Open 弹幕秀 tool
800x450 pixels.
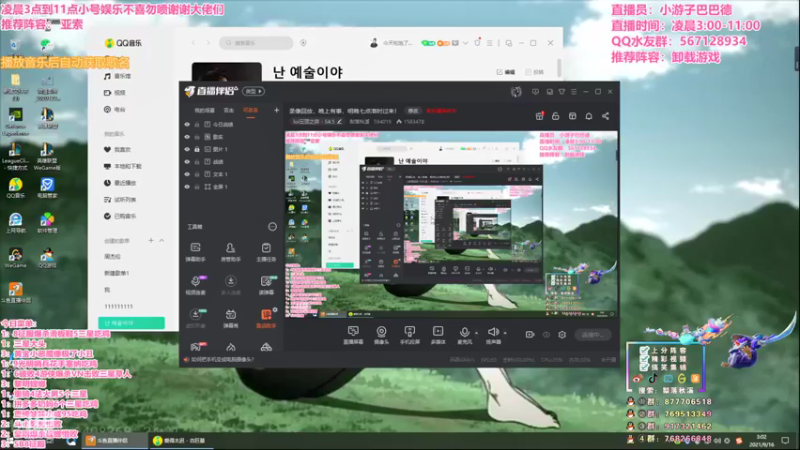[x=231, y=318]
